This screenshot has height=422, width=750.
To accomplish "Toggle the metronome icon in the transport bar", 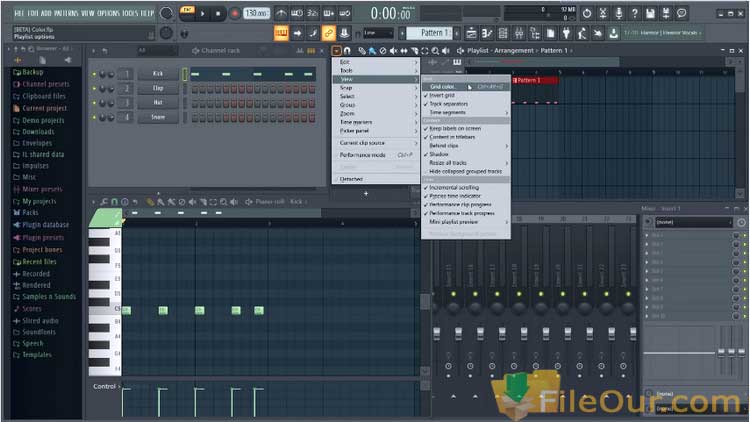I will pyautogui.click(x=281, y=13).
